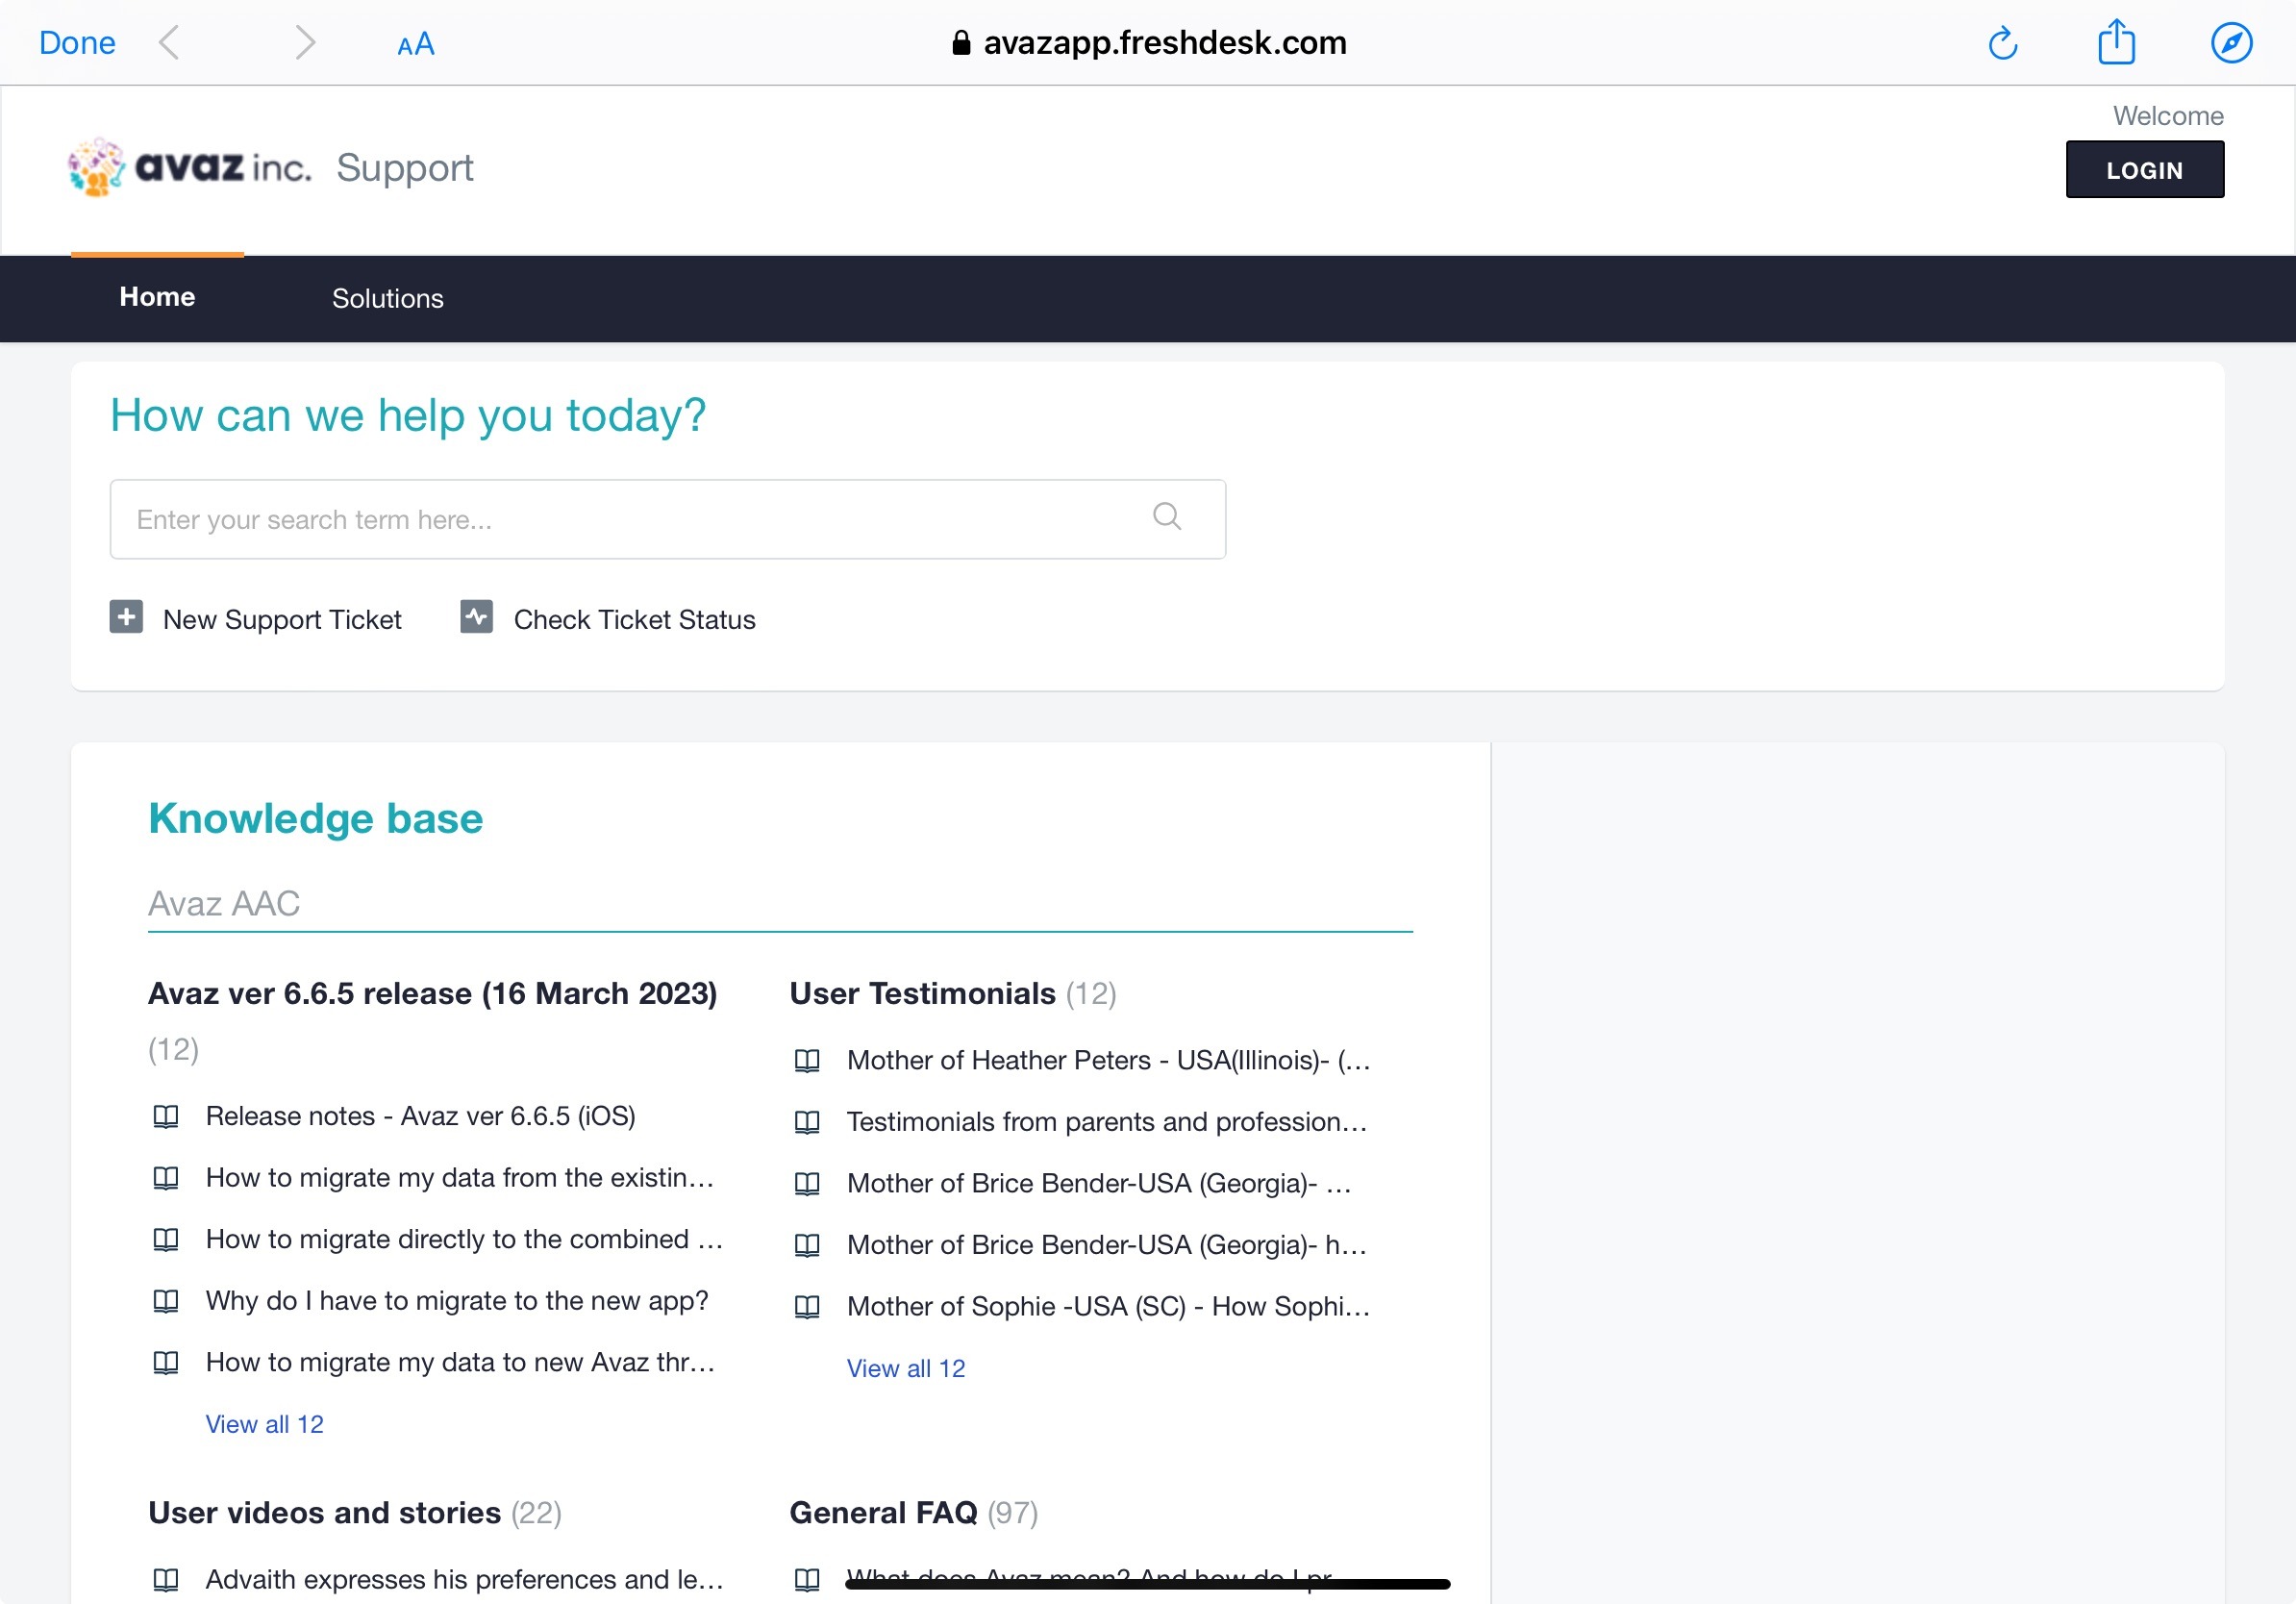This screenshot has width=2296, height=1604.
Task: Open Avaz ver 6.6.5 release folder
Action: pos(433,993)
